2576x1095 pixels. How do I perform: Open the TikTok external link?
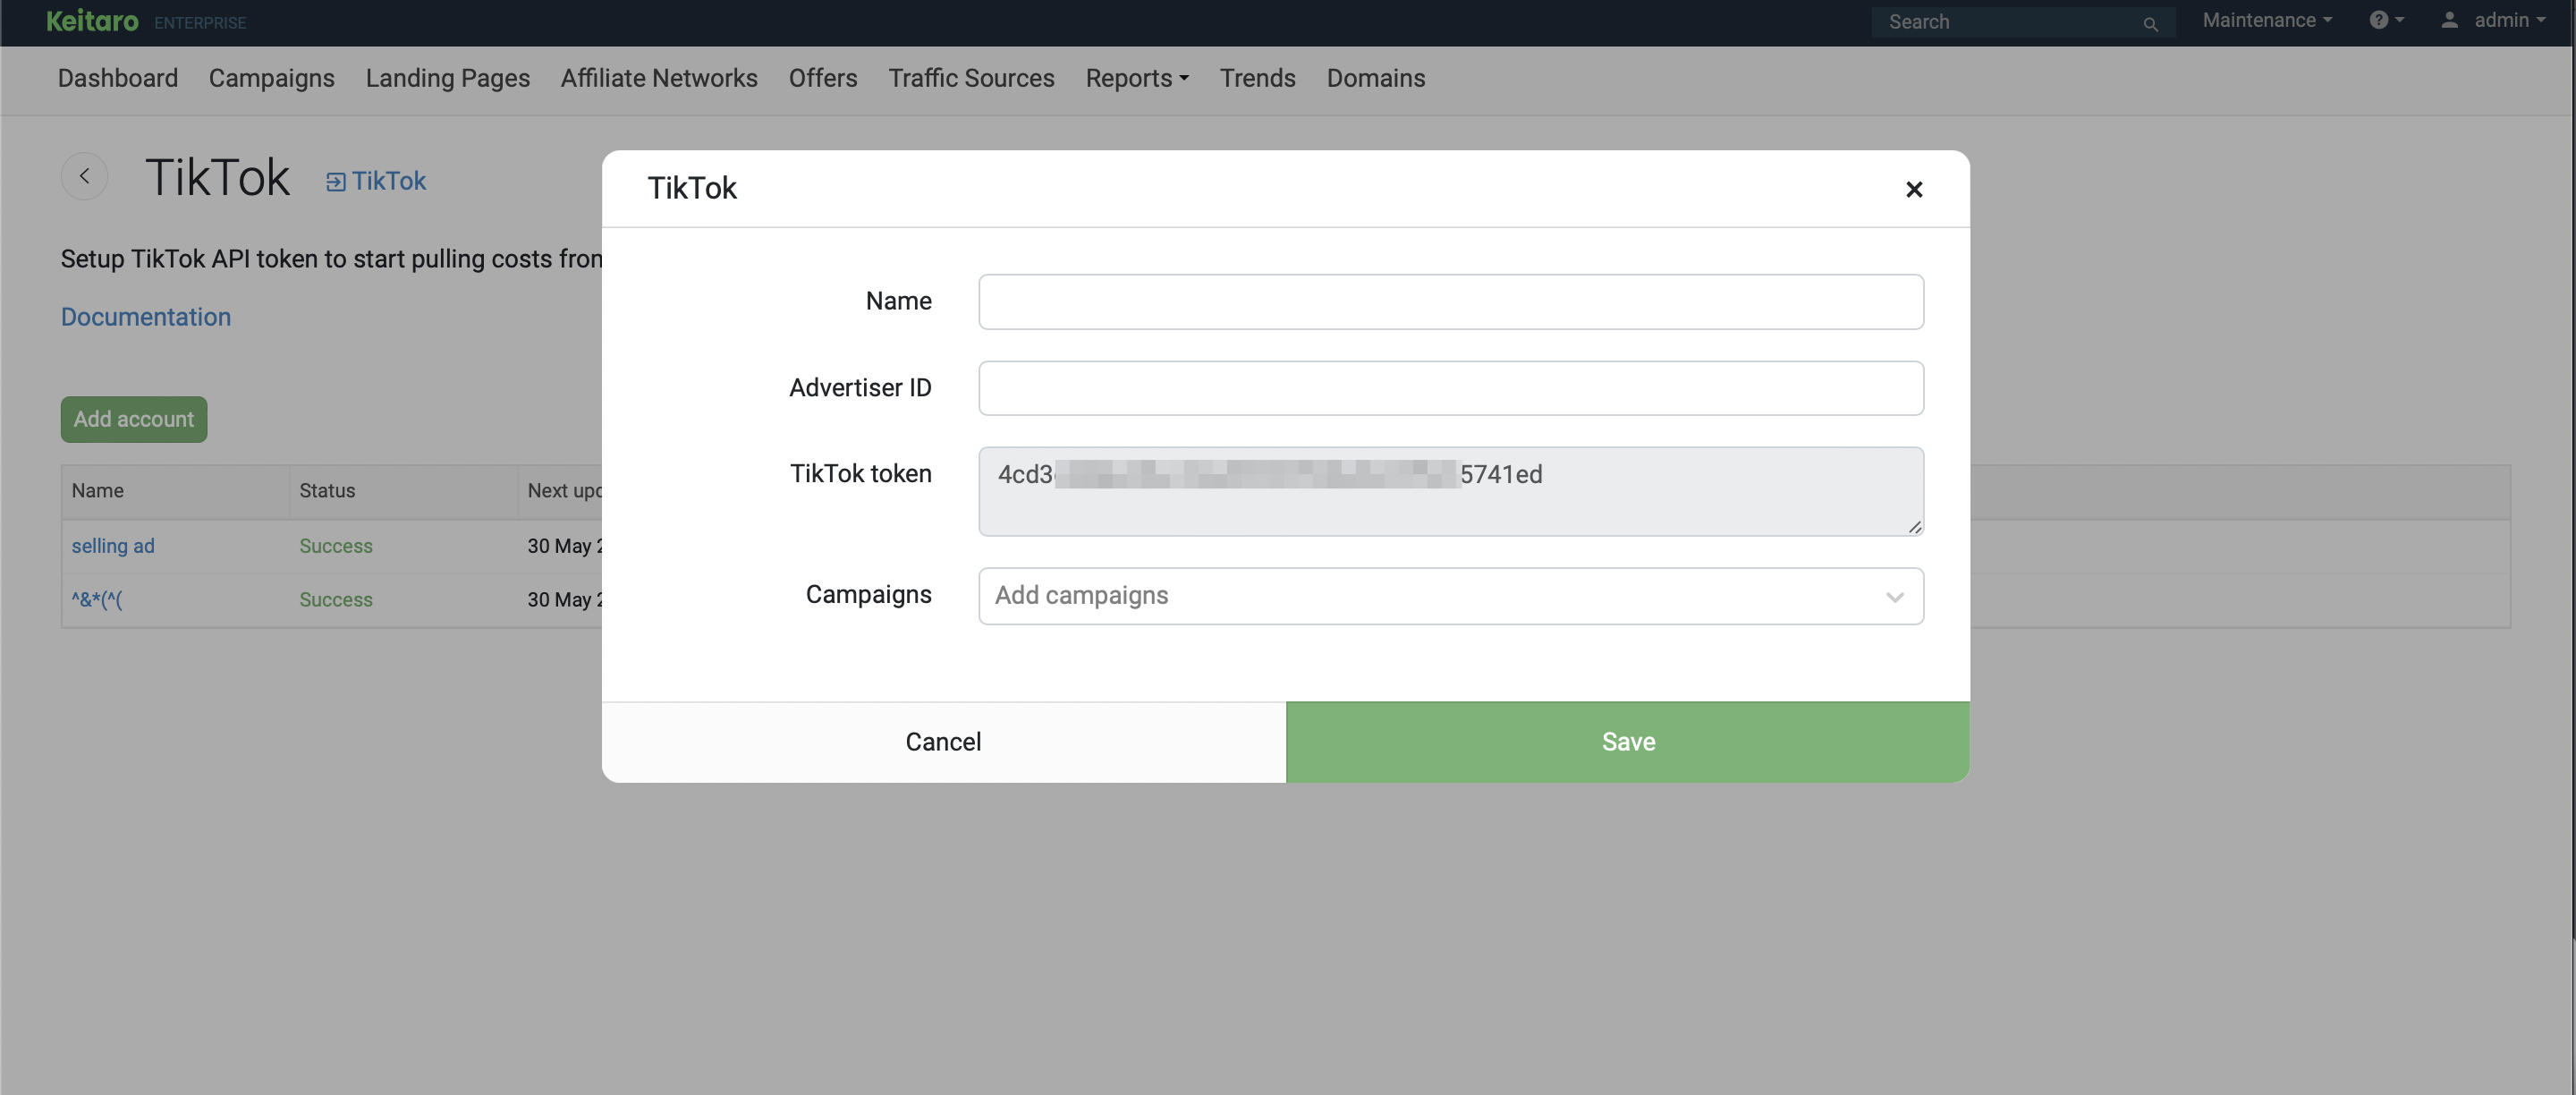coord(376,181)
